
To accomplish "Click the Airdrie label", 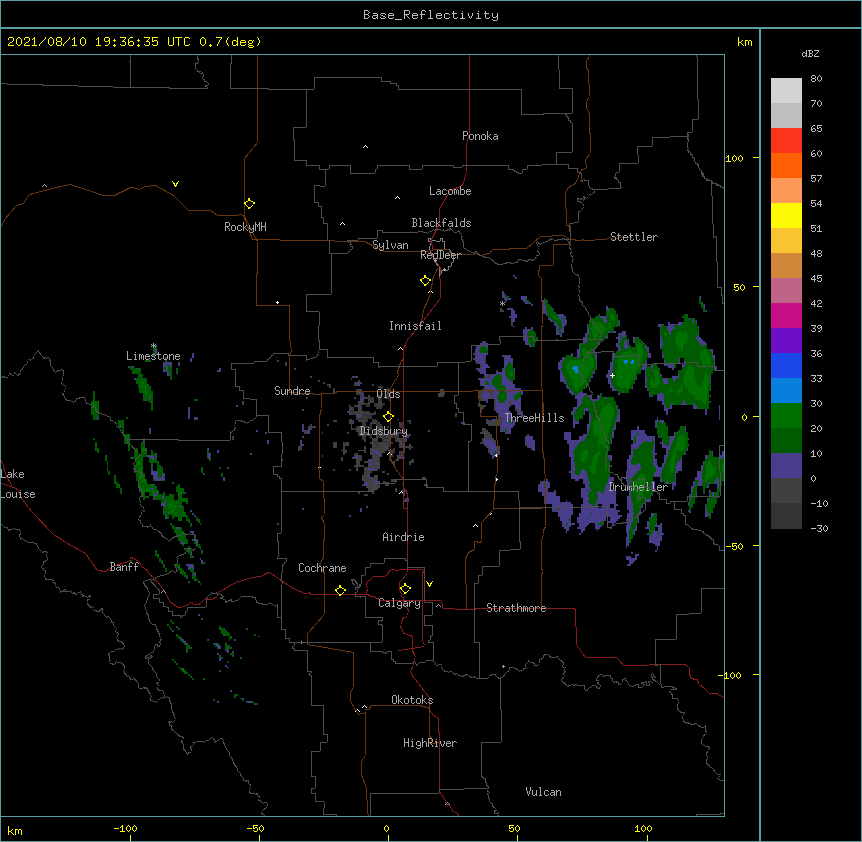I will tap(403, 537).
